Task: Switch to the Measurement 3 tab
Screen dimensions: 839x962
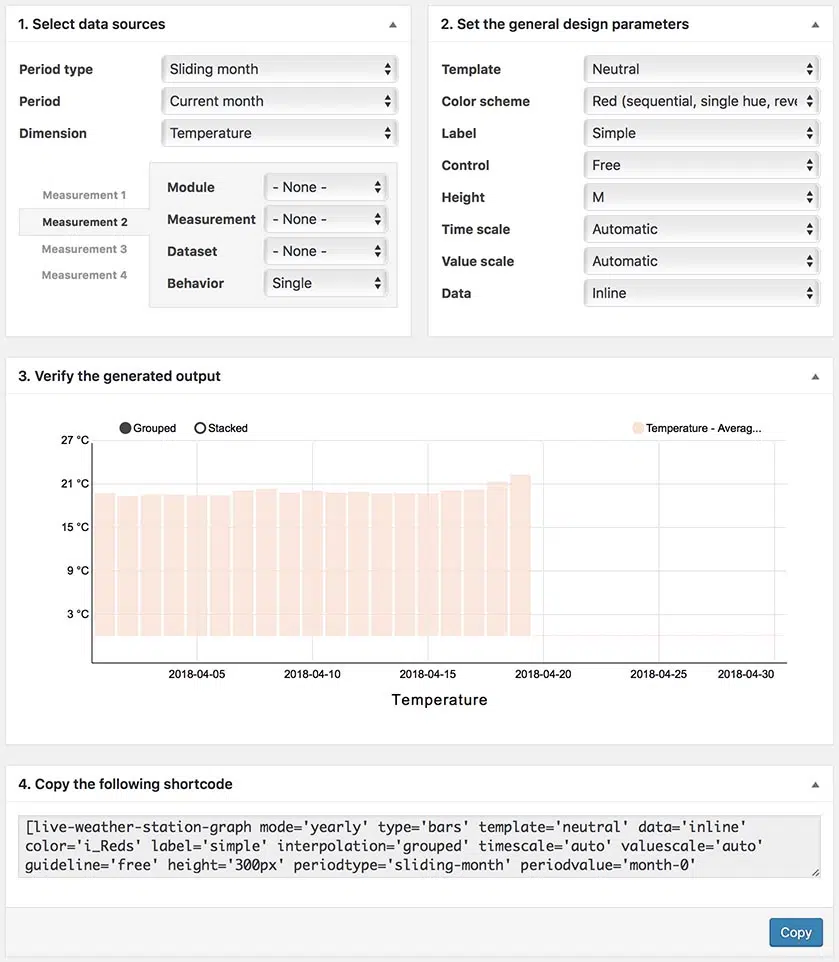Action: click(84, 249)
